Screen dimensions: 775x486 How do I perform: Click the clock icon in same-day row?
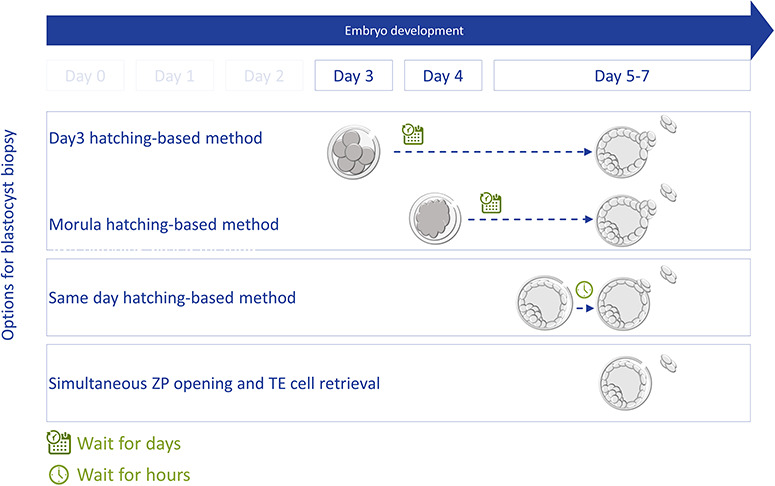click(584, 289)
